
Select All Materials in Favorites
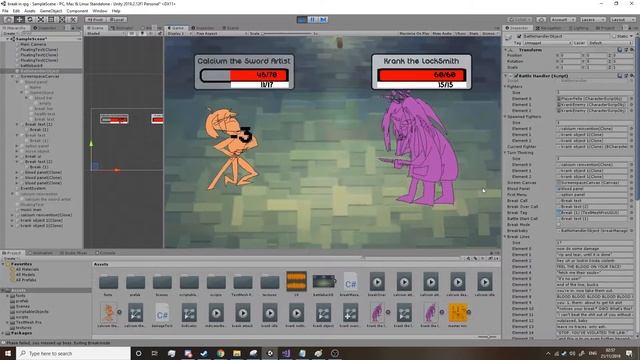click(27, 269)
